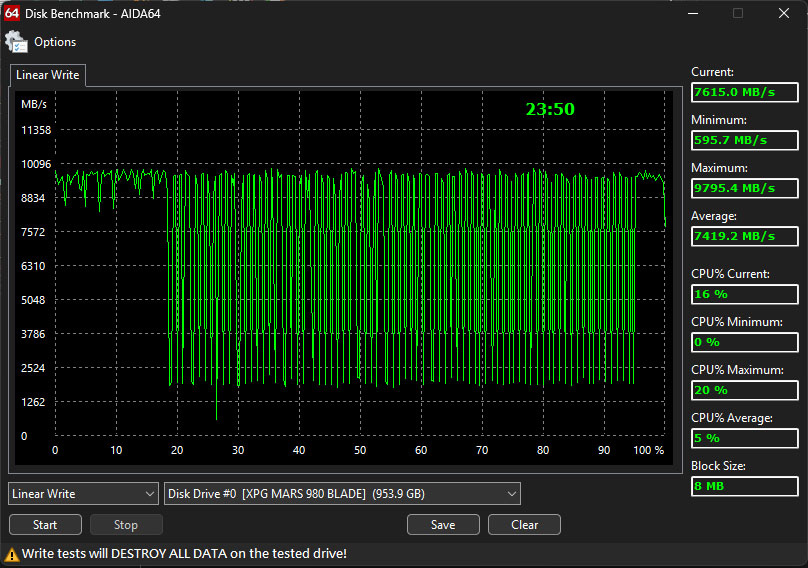Viewport: 808px width, 568px height.
Task: Click the Stop button
Action: 126,525
